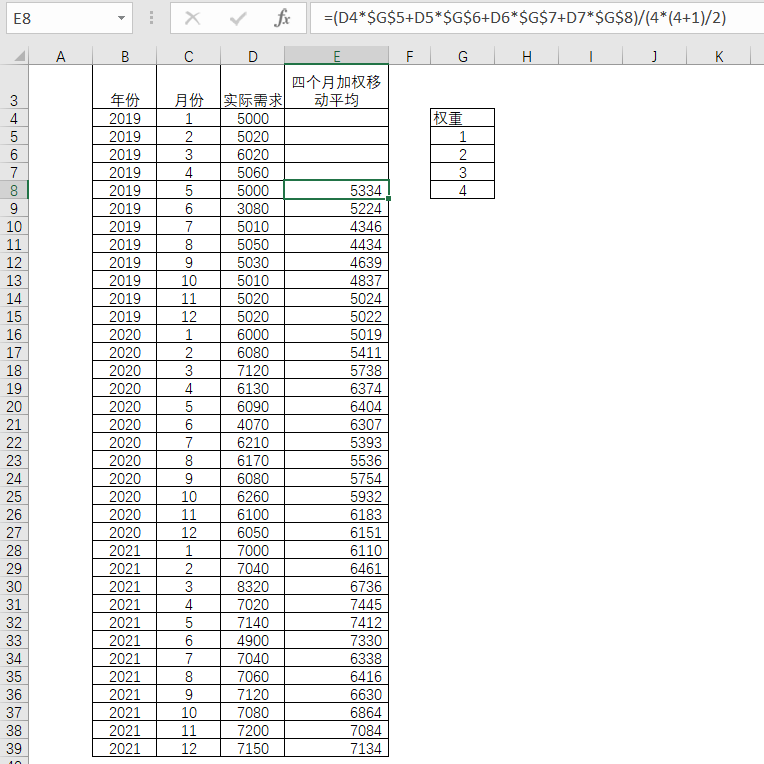The height and width of the screenshot is (764, 764).
Task: Click the last average value 7134
Action: [x=336, y=748]
